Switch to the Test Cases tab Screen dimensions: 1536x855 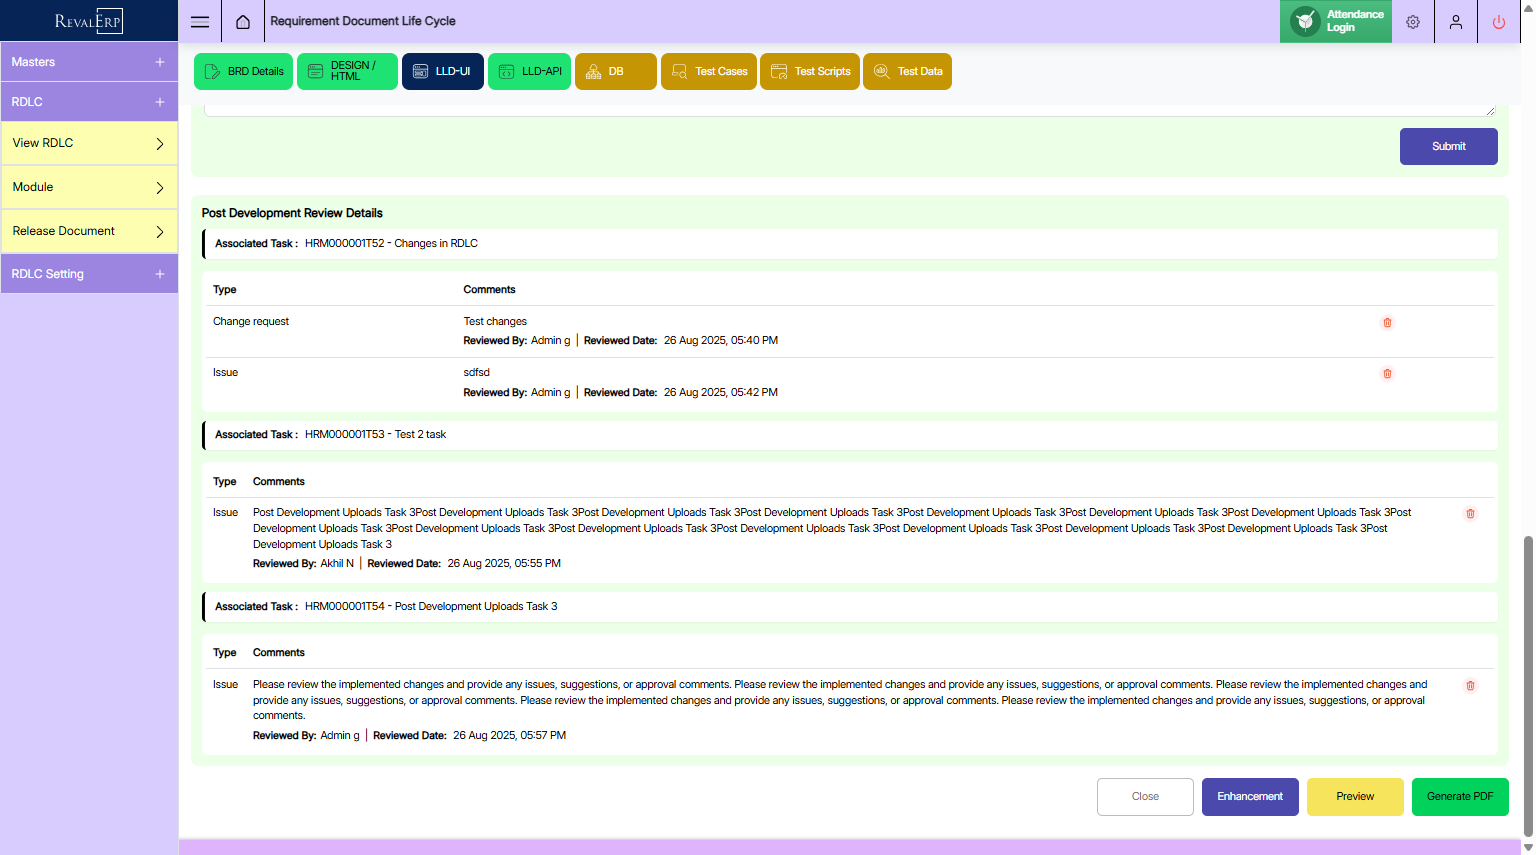pos(709,72)
